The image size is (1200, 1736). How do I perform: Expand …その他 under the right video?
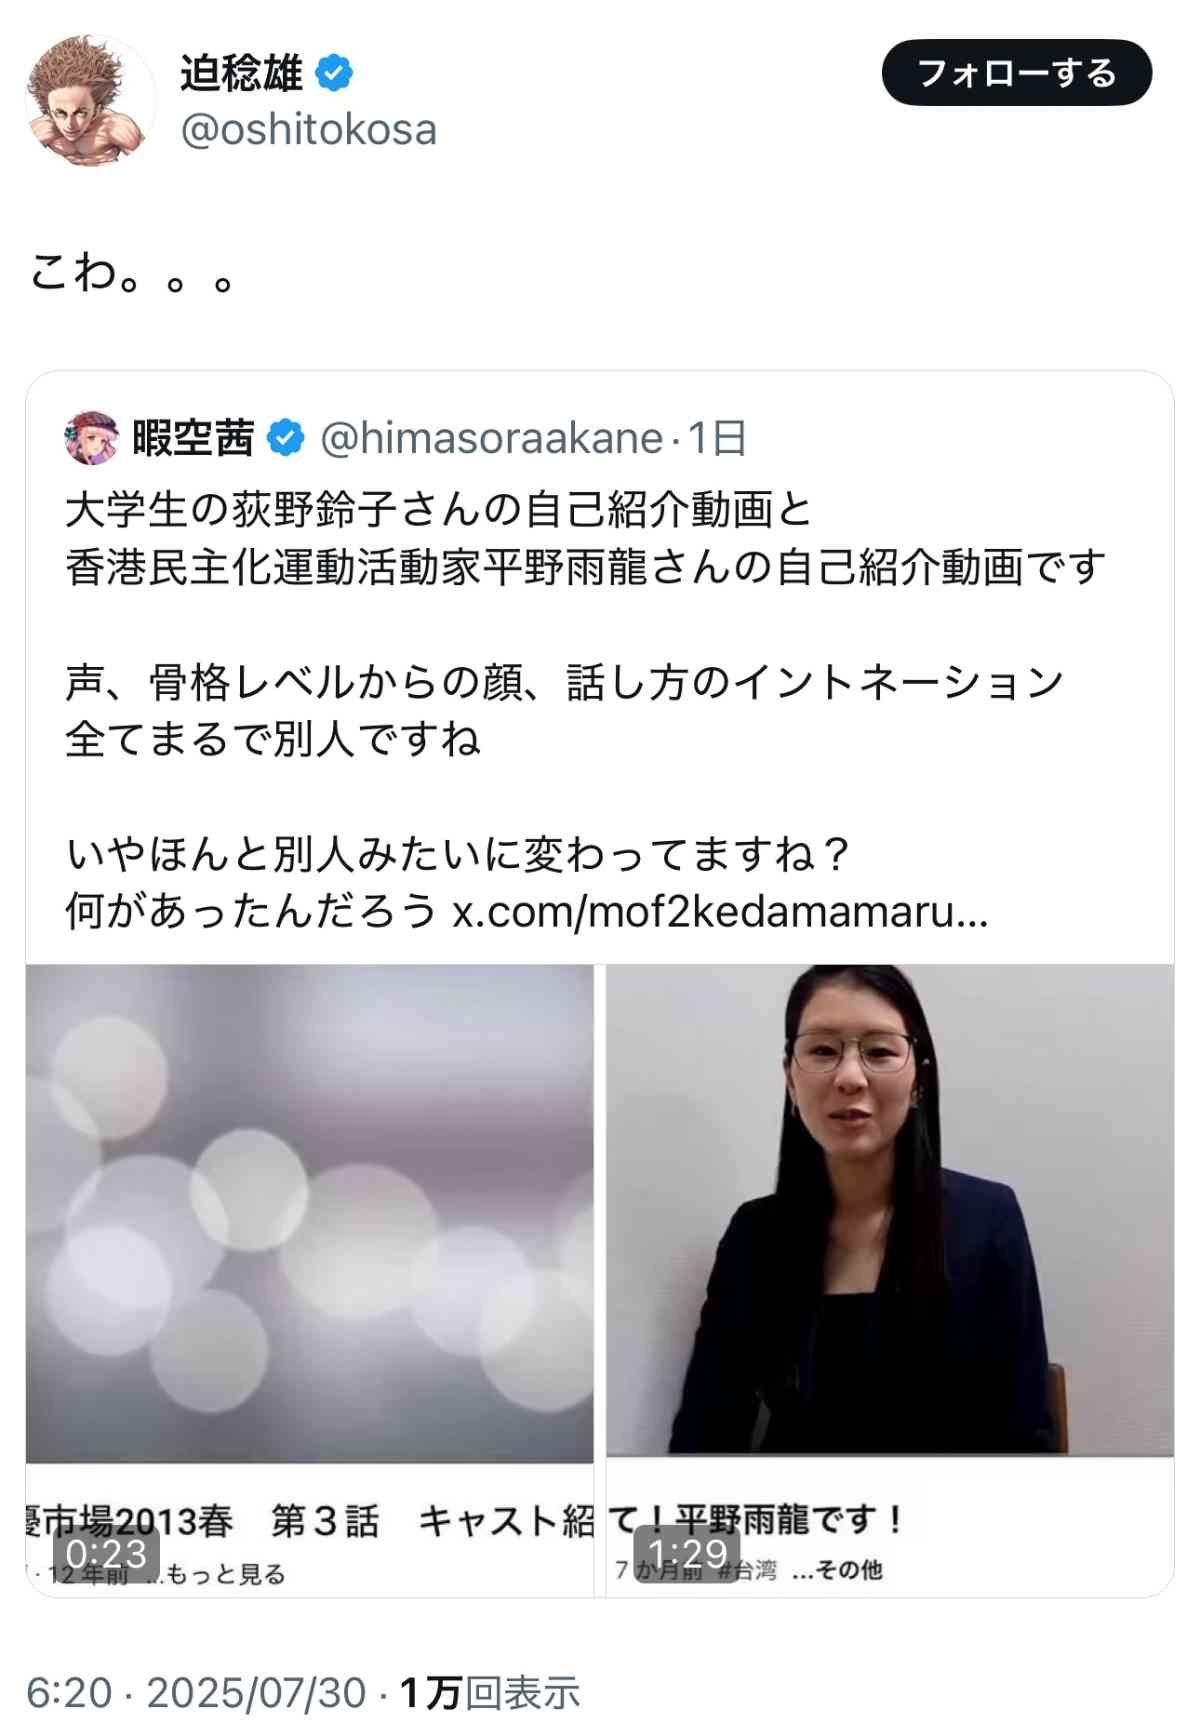836,1570
